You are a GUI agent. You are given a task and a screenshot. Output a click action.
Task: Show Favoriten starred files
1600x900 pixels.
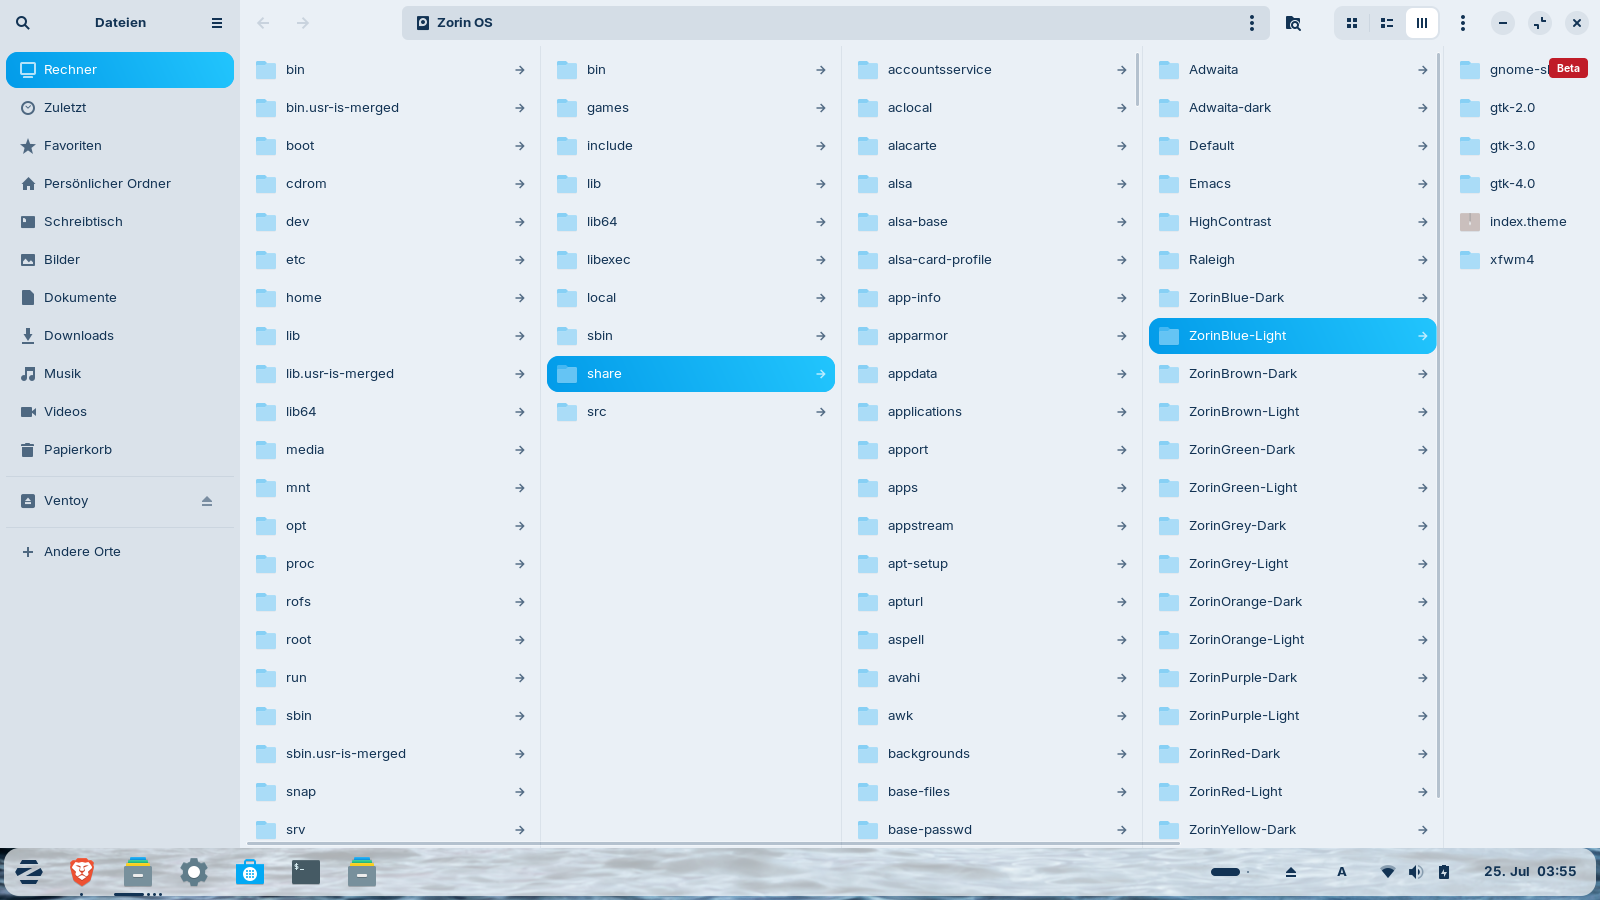(x=120, y=146)
